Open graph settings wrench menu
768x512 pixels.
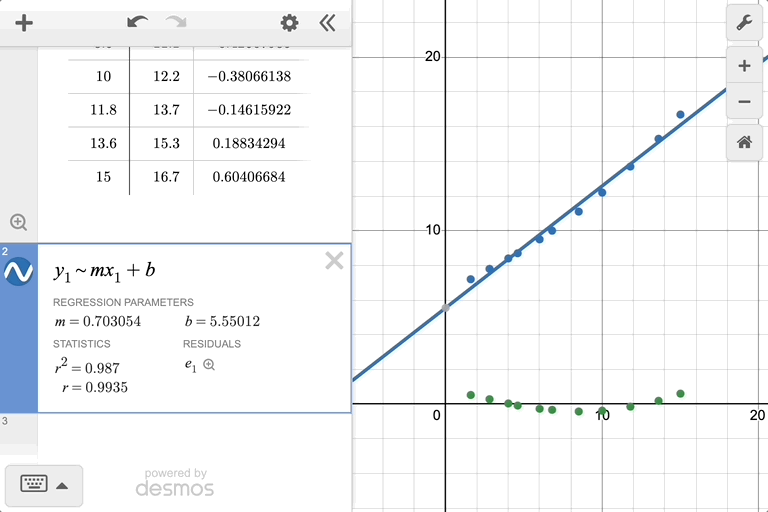[x=744, y=24]
